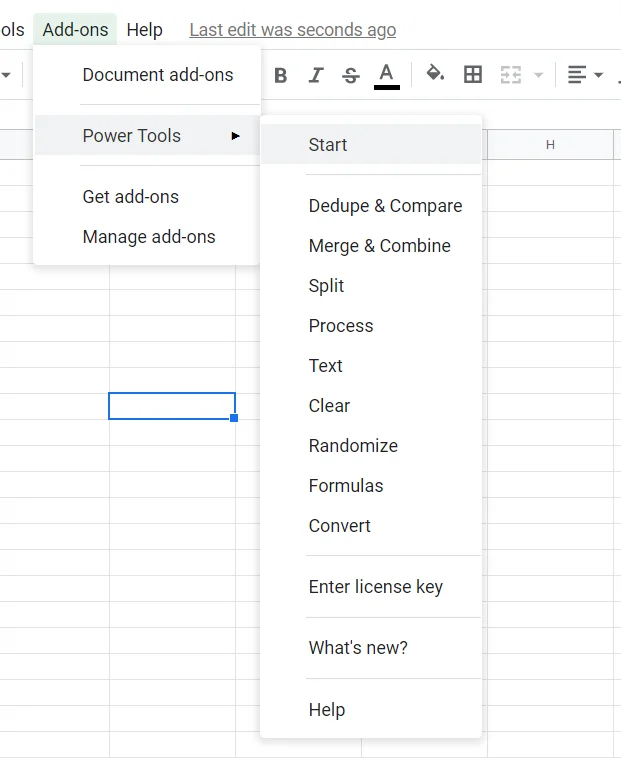Open Manage add-ons
The width and height of the screenshot is (621, 758).
tap(149, 237)
